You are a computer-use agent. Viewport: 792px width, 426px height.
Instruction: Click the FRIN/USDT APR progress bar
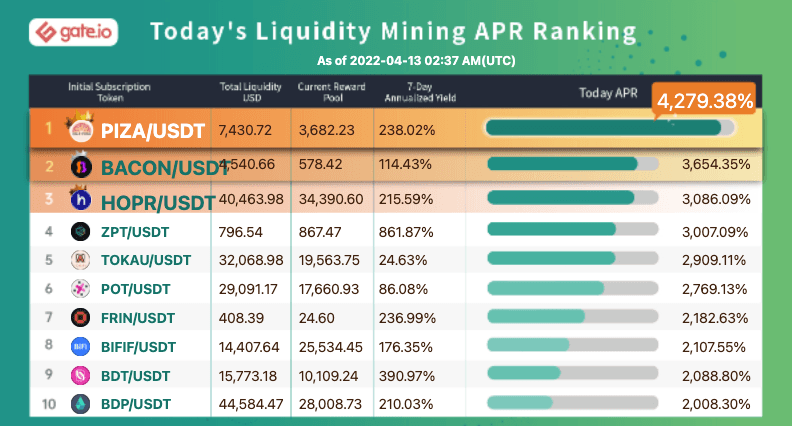tap(573, 316)
